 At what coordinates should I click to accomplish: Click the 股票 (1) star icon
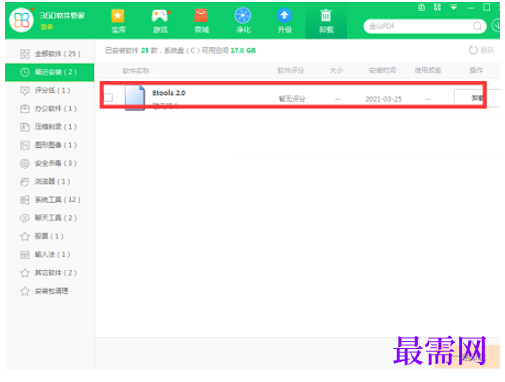[x=24, y=236]
